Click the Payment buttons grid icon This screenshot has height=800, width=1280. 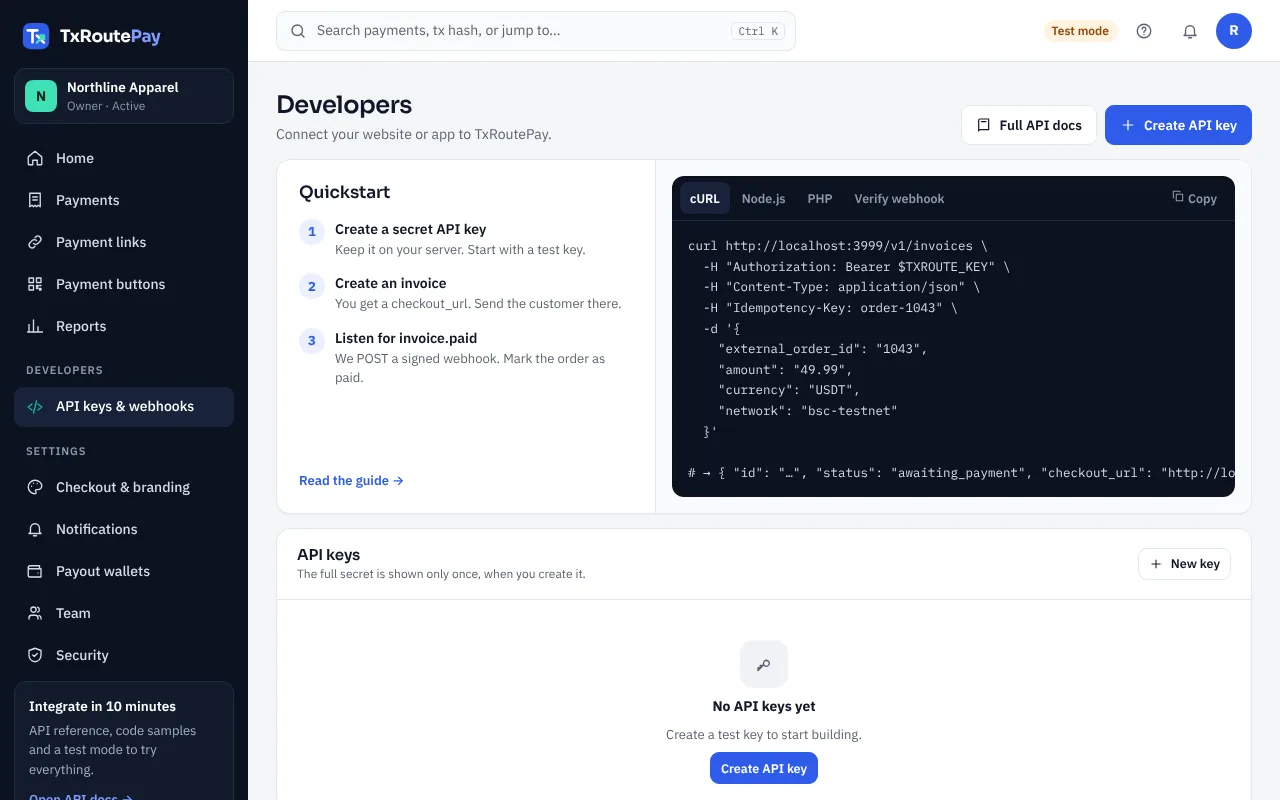[35, 284]
